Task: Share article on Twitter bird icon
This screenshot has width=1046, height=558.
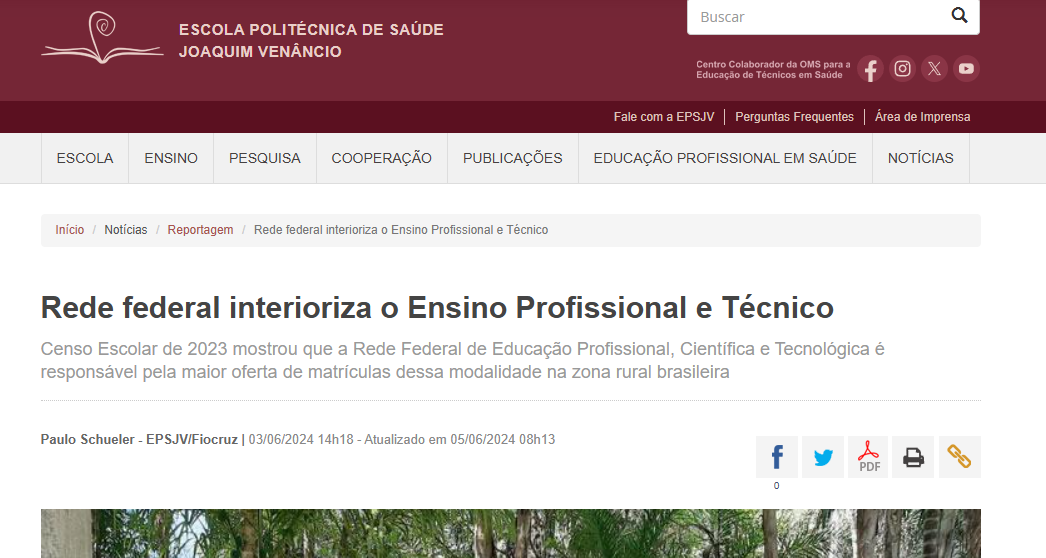Action: pos(823,457)
